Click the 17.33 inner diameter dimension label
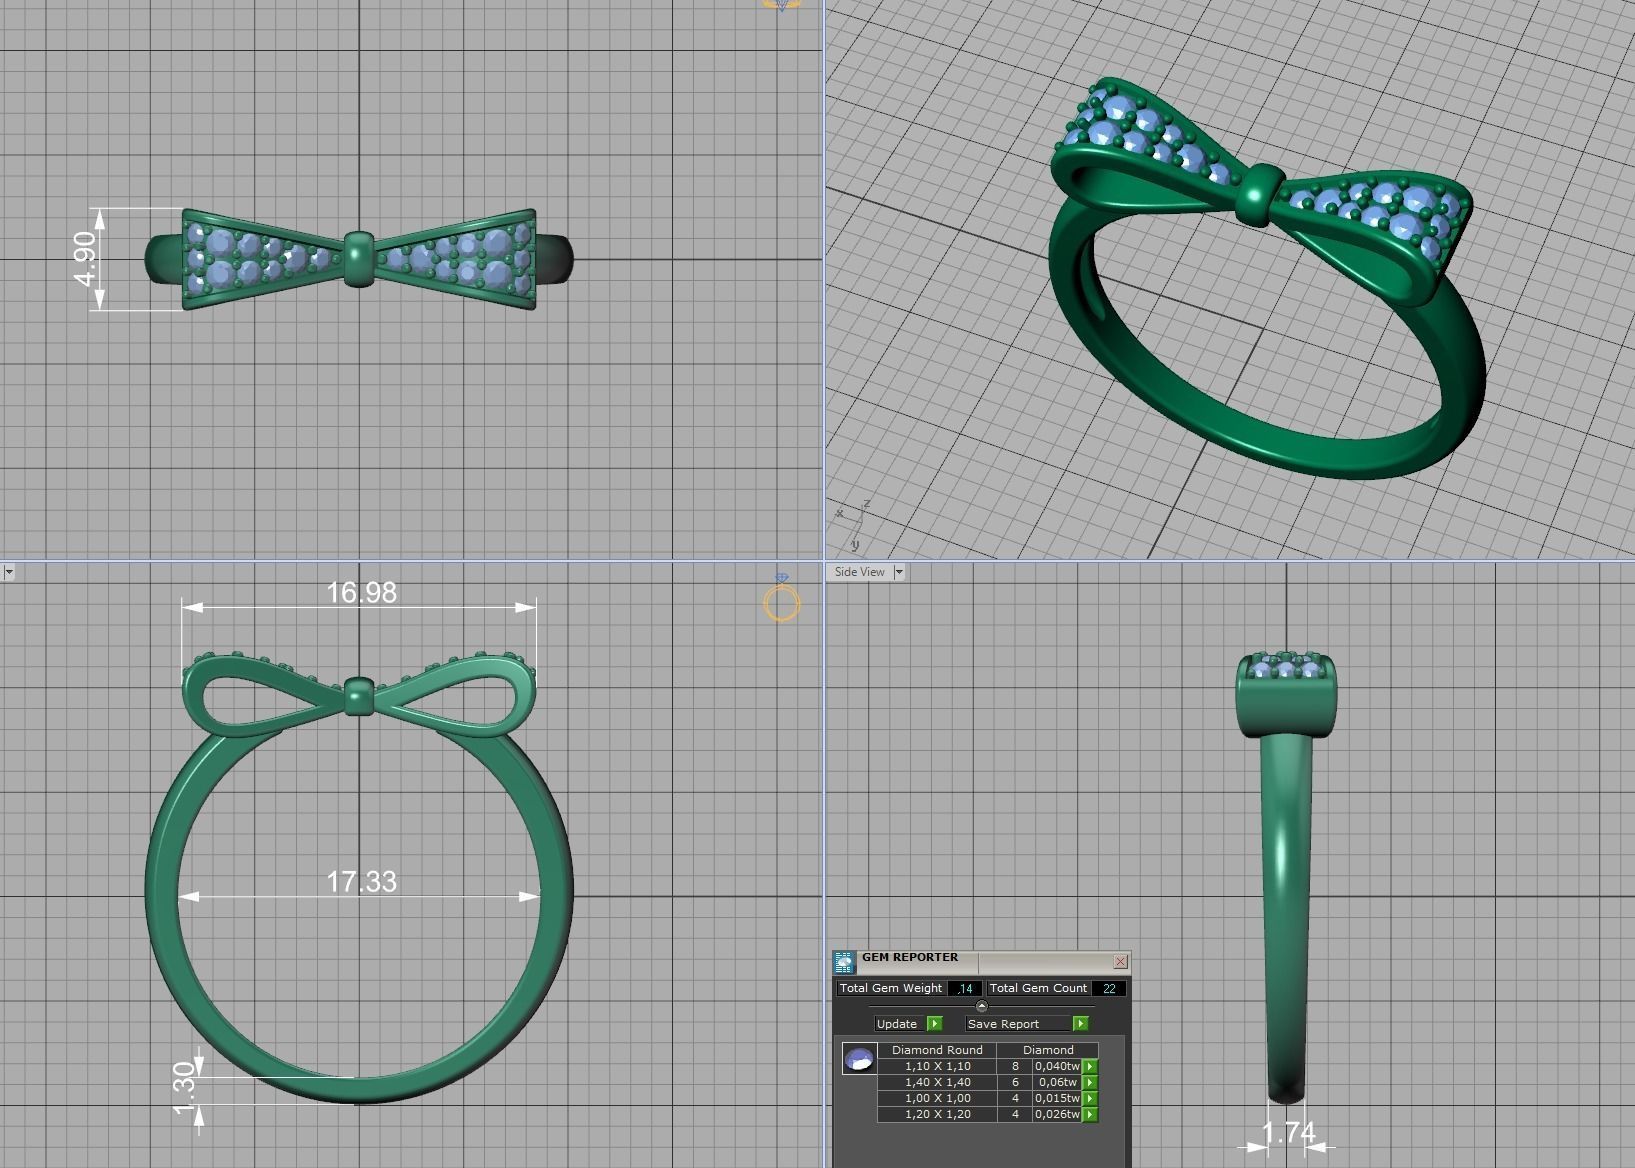 tap(361, 882)
